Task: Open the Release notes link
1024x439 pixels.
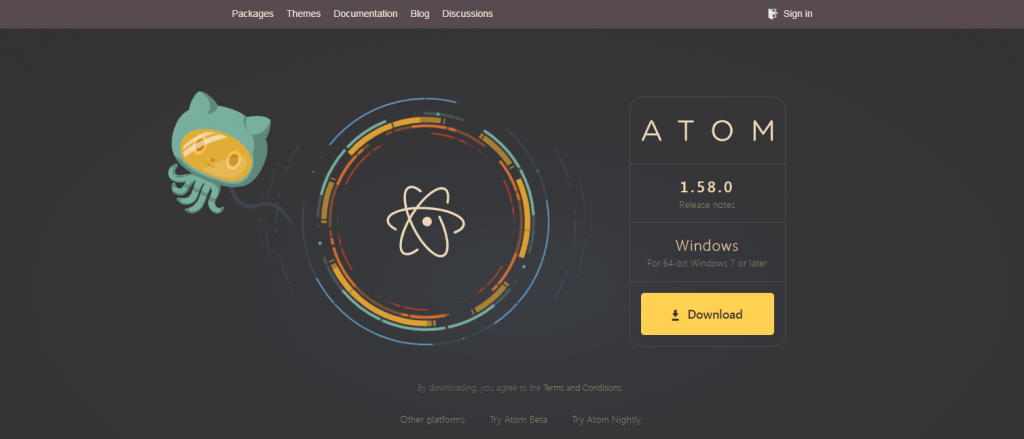Action: pos(707,205)
